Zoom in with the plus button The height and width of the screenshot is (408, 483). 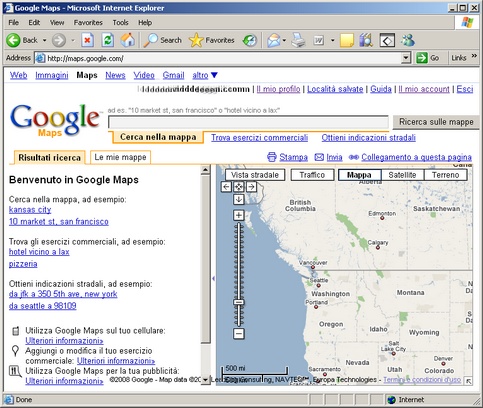[239, 215]
